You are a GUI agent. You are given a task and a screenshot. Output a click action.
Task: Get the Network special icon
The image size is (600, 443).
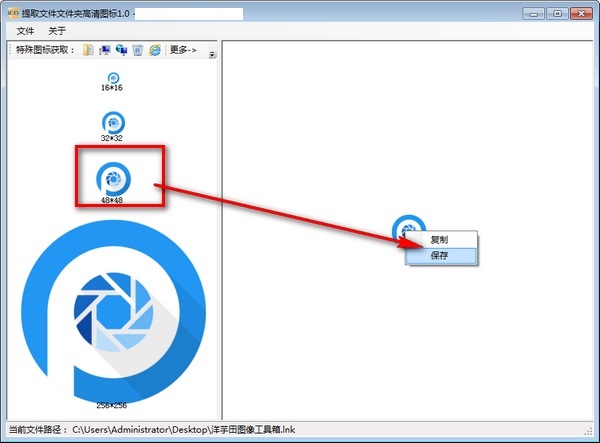click(x=121, y=50)
